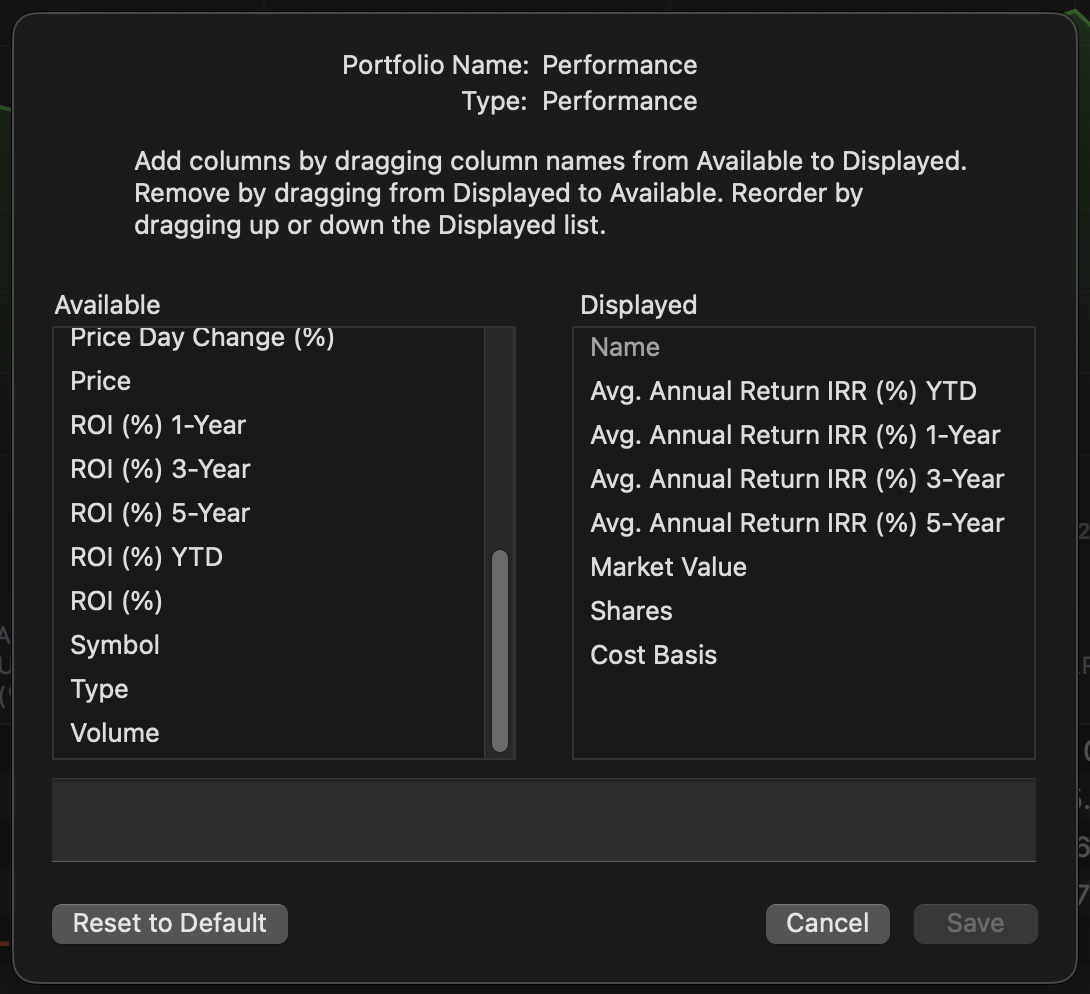
Task: Click the Available list scrollbar thumb
Action: 500,650
